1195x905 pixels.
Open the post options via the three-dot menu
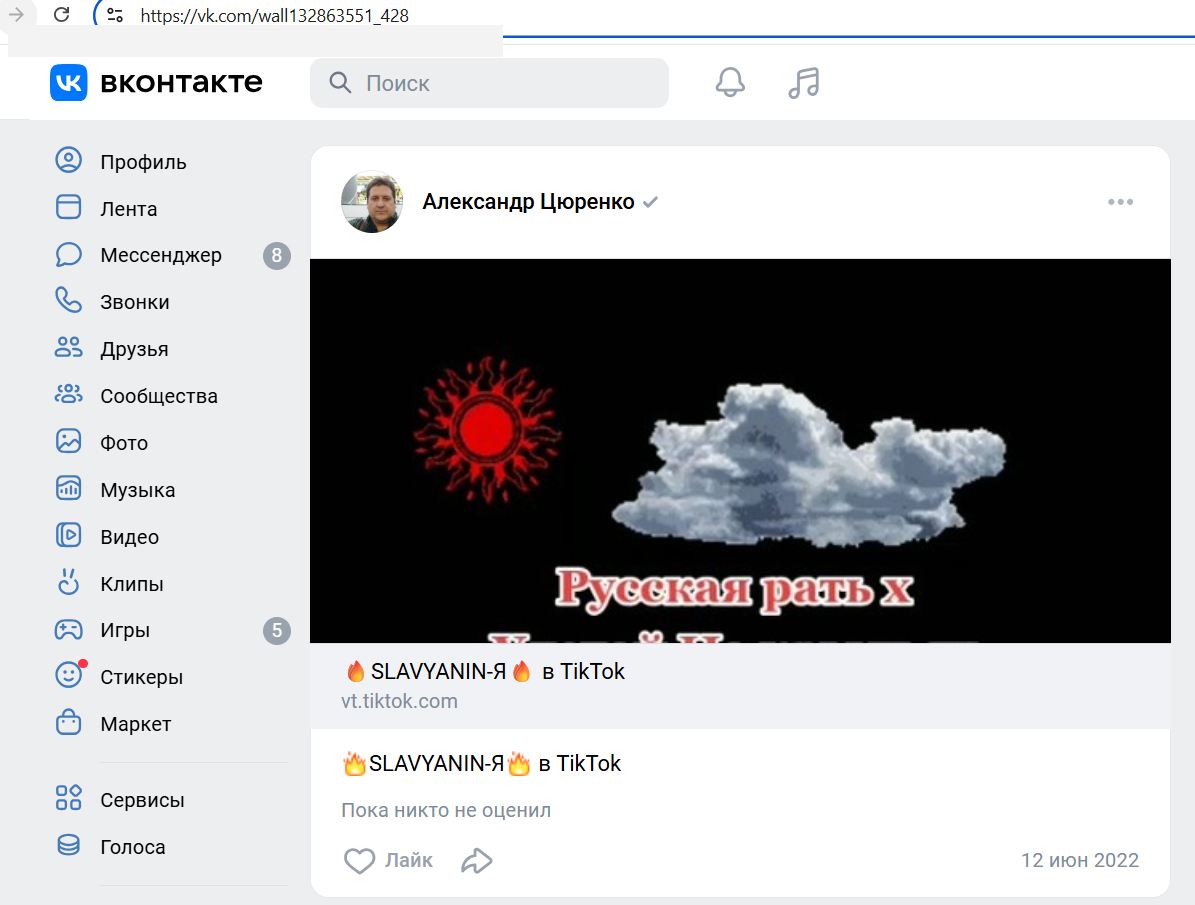click(x=1120, y=201)
